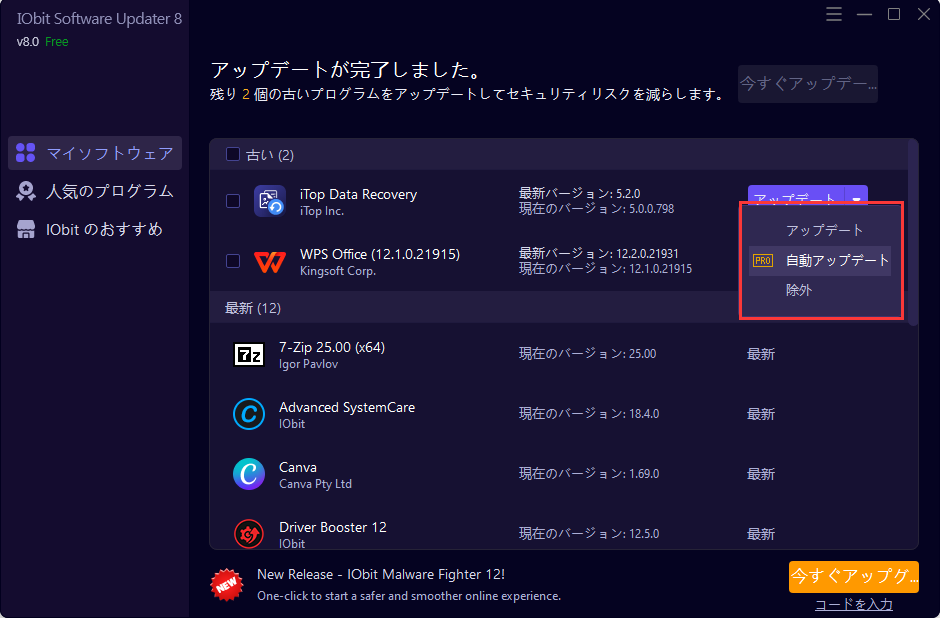The width and height of the screenshot is (940, 618).
Task: Click the orange 今すぐアップグ… button
Action: (854, 577)
